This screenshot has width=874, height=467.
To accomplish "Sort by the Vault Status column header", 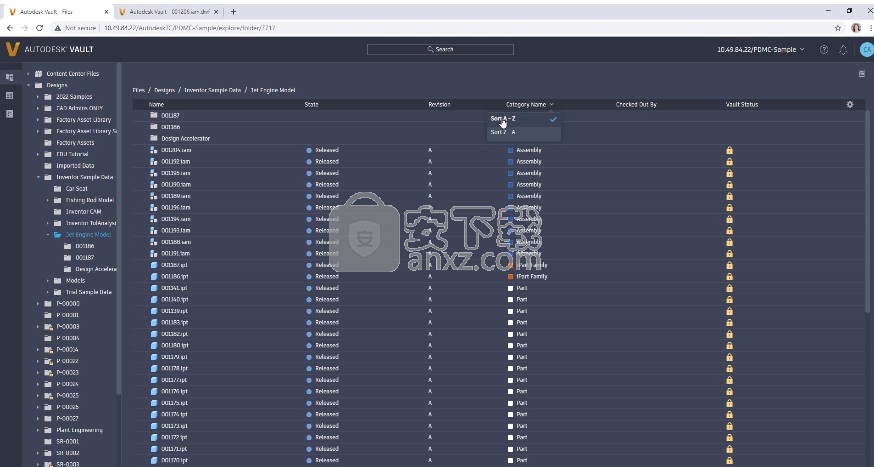I will pos(742,104).
